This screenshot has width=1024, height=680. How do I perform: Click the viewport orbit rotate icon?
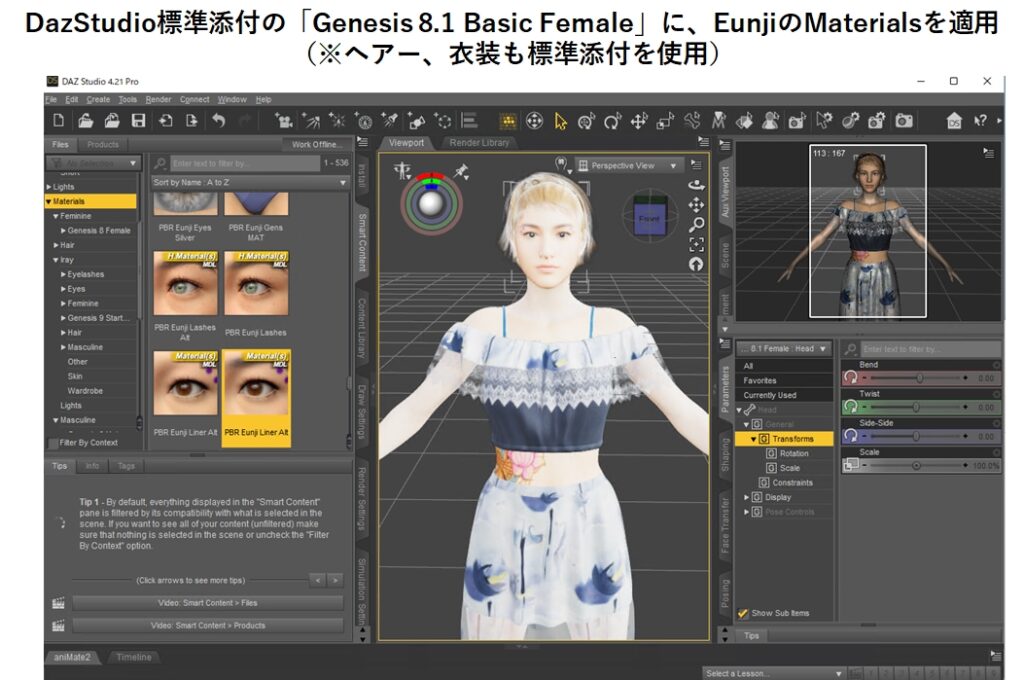696,185
